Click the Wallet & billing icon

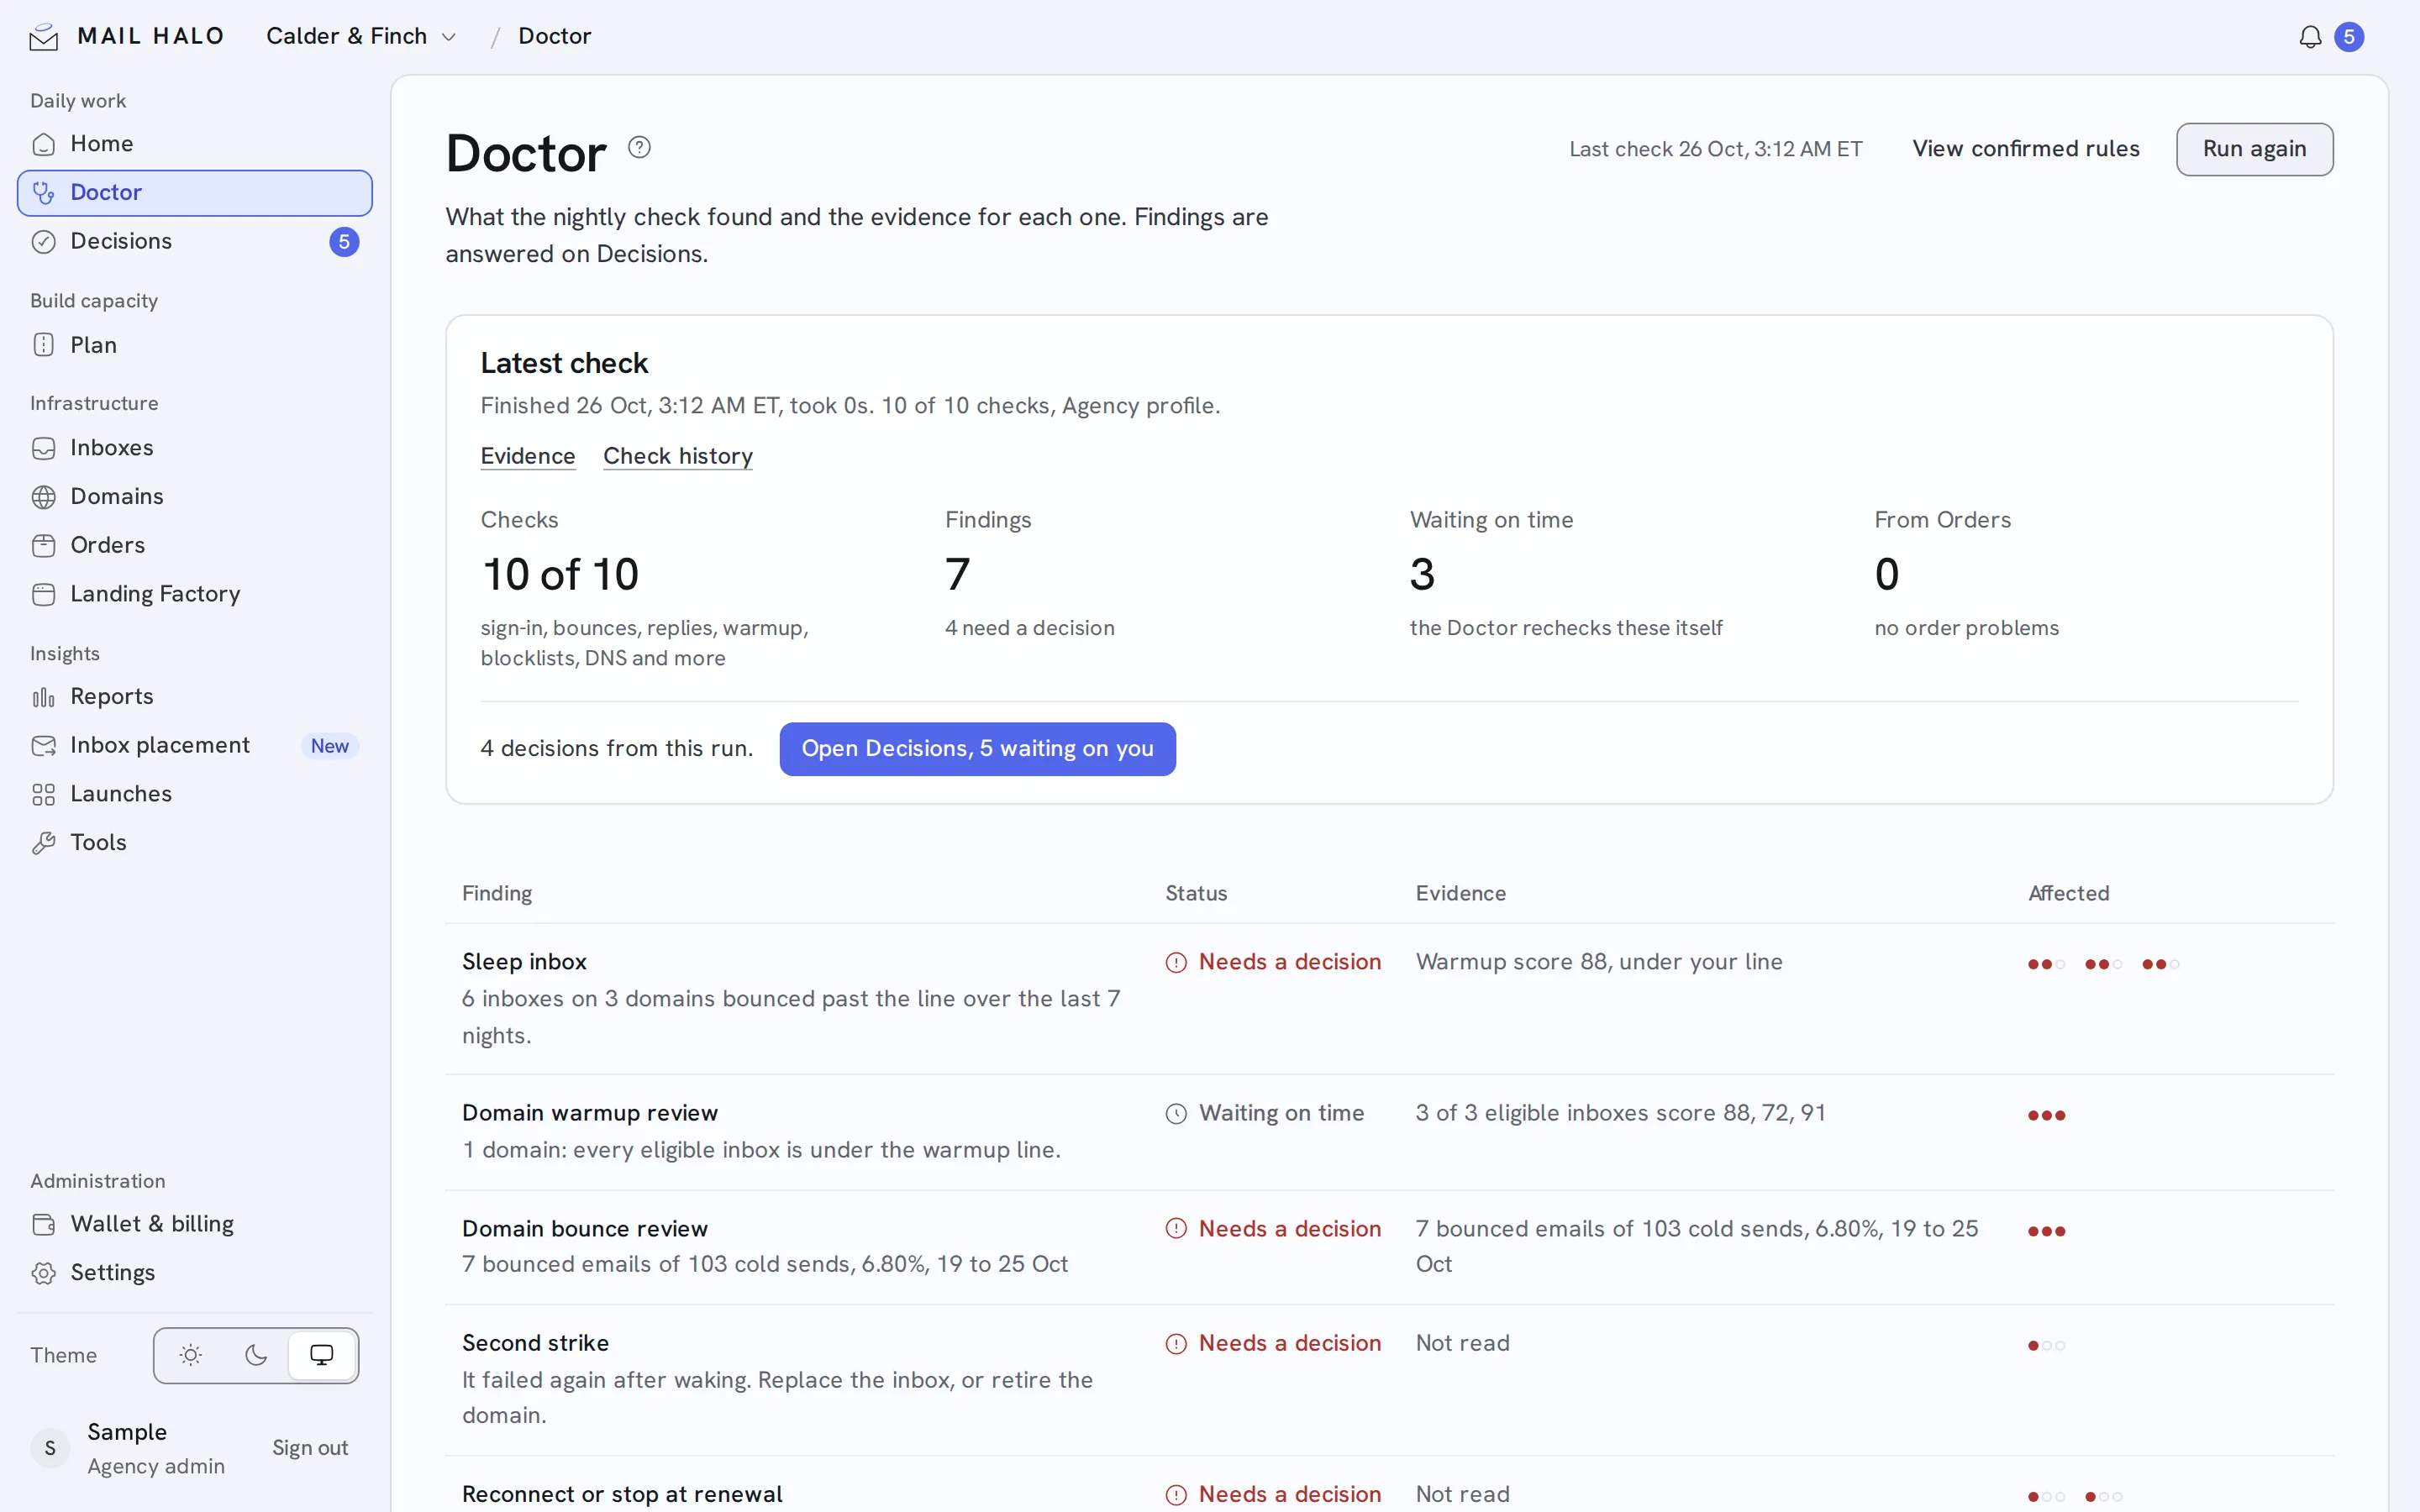pyautogui.click(x=43, y=1224)
